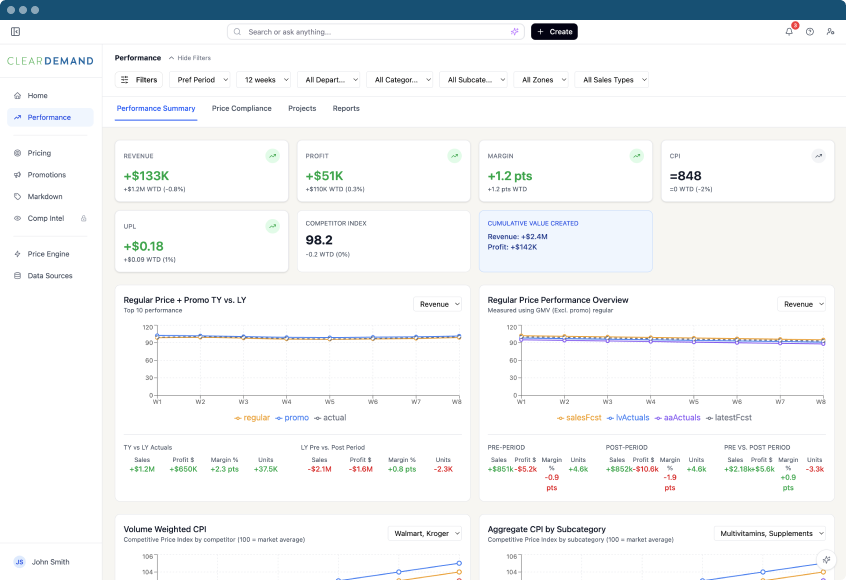The width and height of the screenshot is (846, 580).
Task: Open the floating AI assistant sparkle button
Action: pyautogui.click(x=825, y=561)
